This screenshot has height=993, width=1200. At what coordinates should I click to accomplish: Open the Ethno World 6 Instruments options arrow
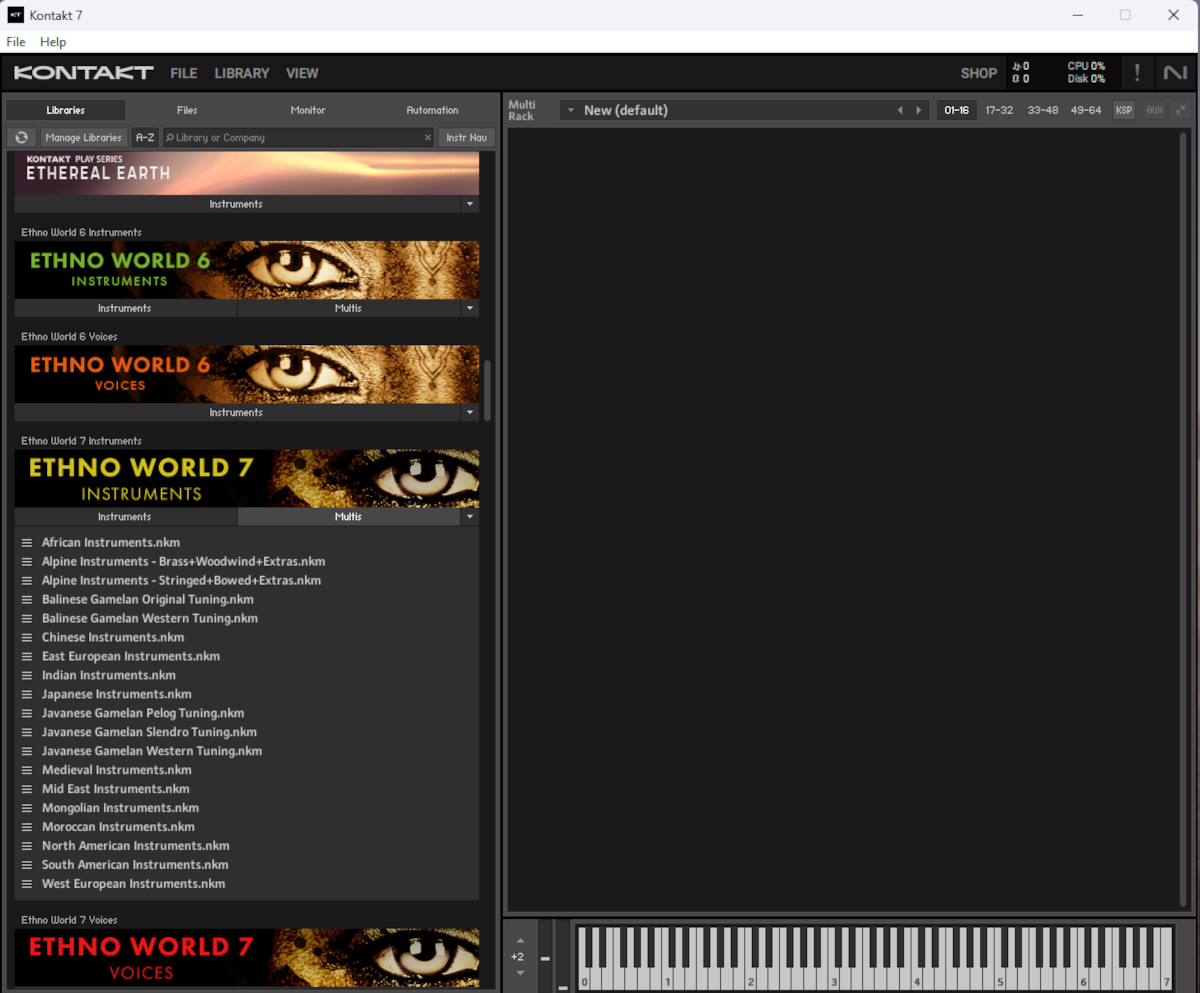pos(470,308)
